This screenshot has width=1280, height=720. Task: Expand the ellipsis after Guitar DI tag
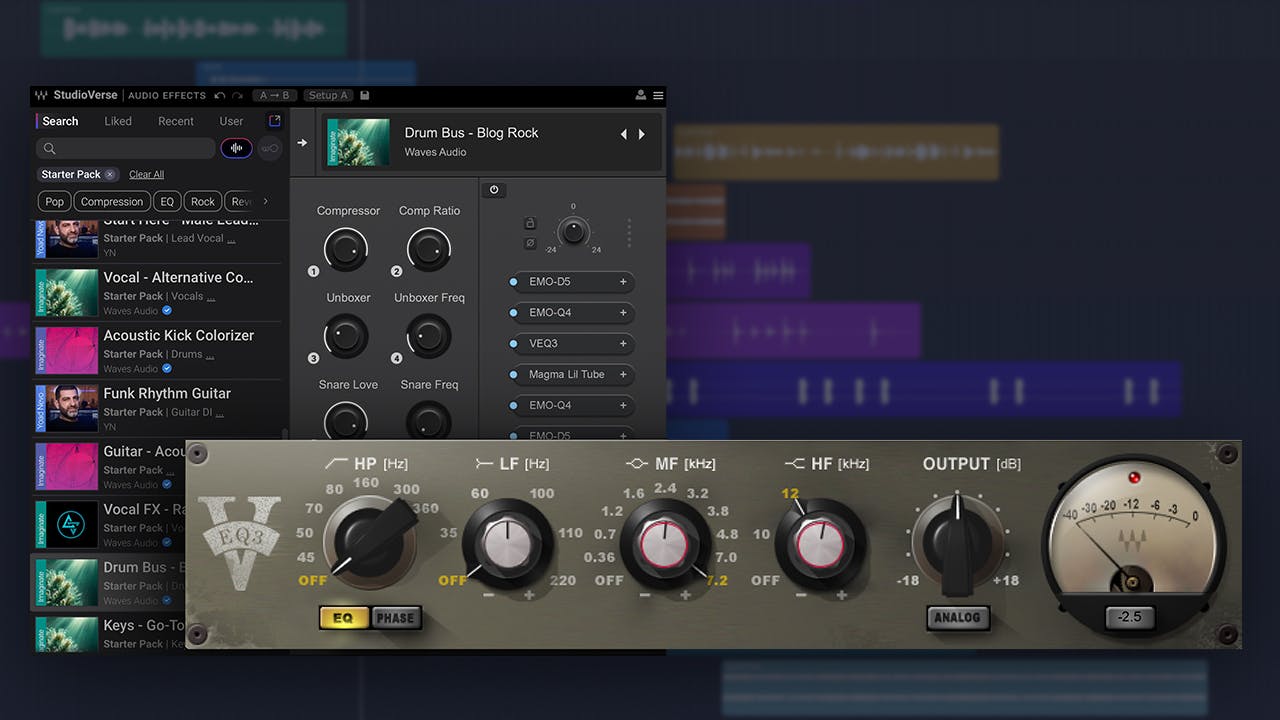click(x=219, y=413)
